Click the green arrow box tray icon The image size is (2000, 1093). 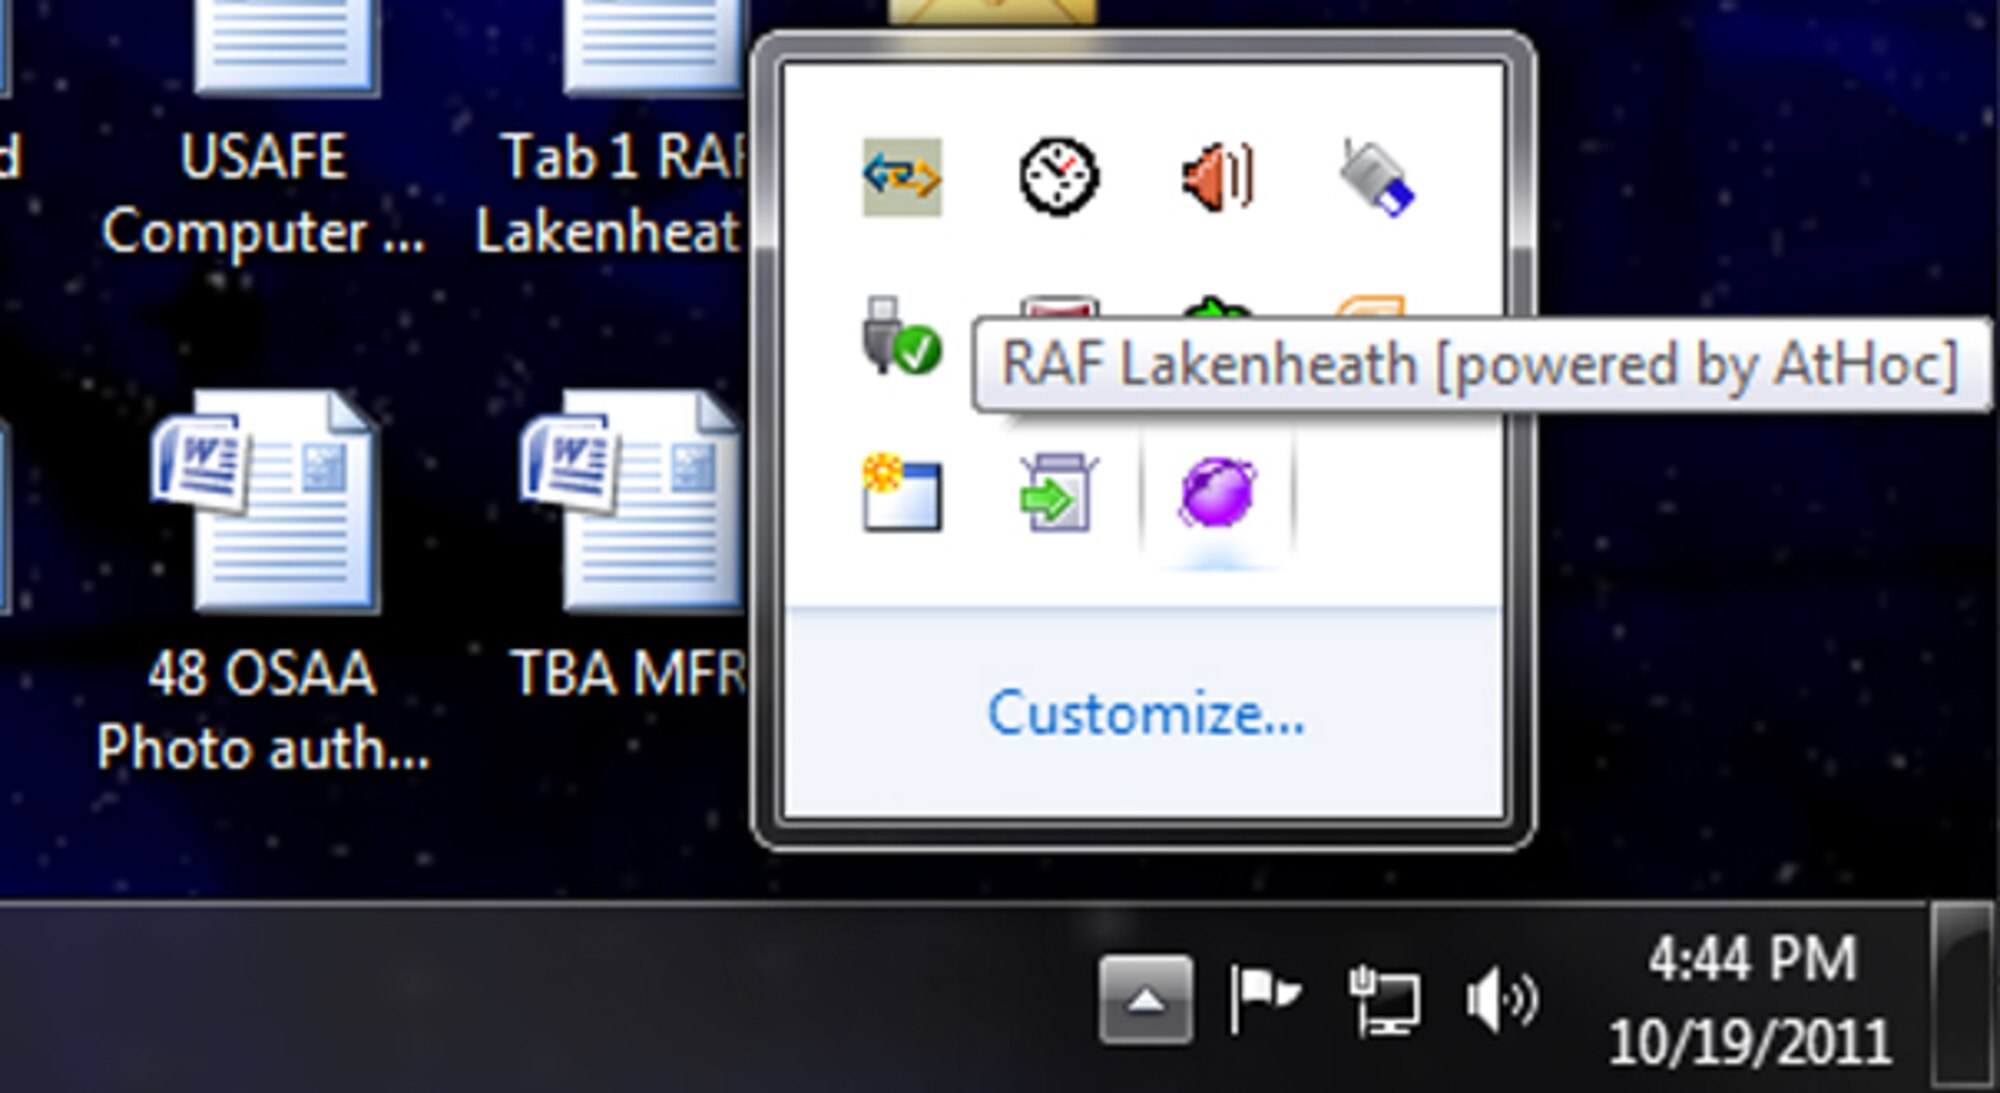click(1058, 494)
